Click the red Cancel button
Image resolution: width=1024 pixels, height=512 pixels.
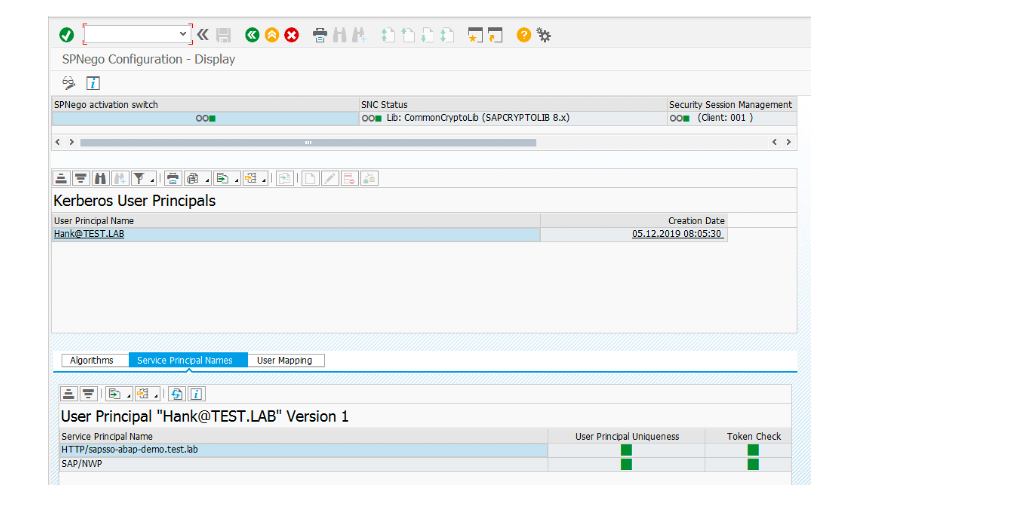pos(291,35)
